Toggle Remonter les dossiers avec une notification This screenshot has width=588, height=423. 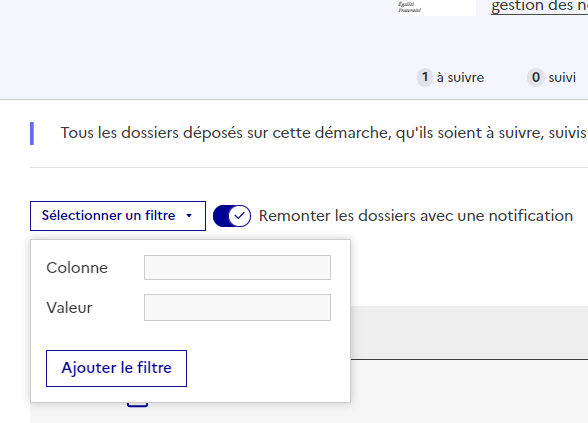232,216
